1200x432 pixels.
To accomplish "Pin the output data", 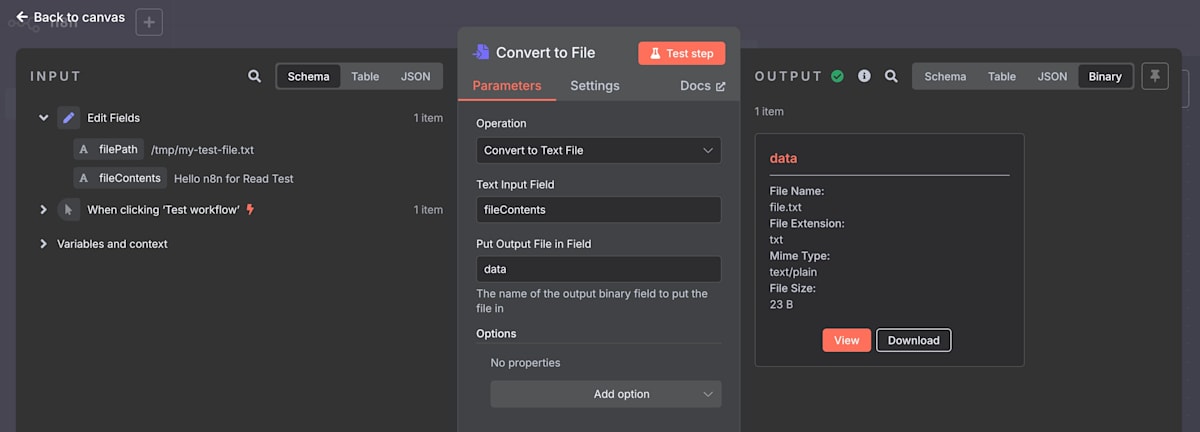I will coord(1155,76).
